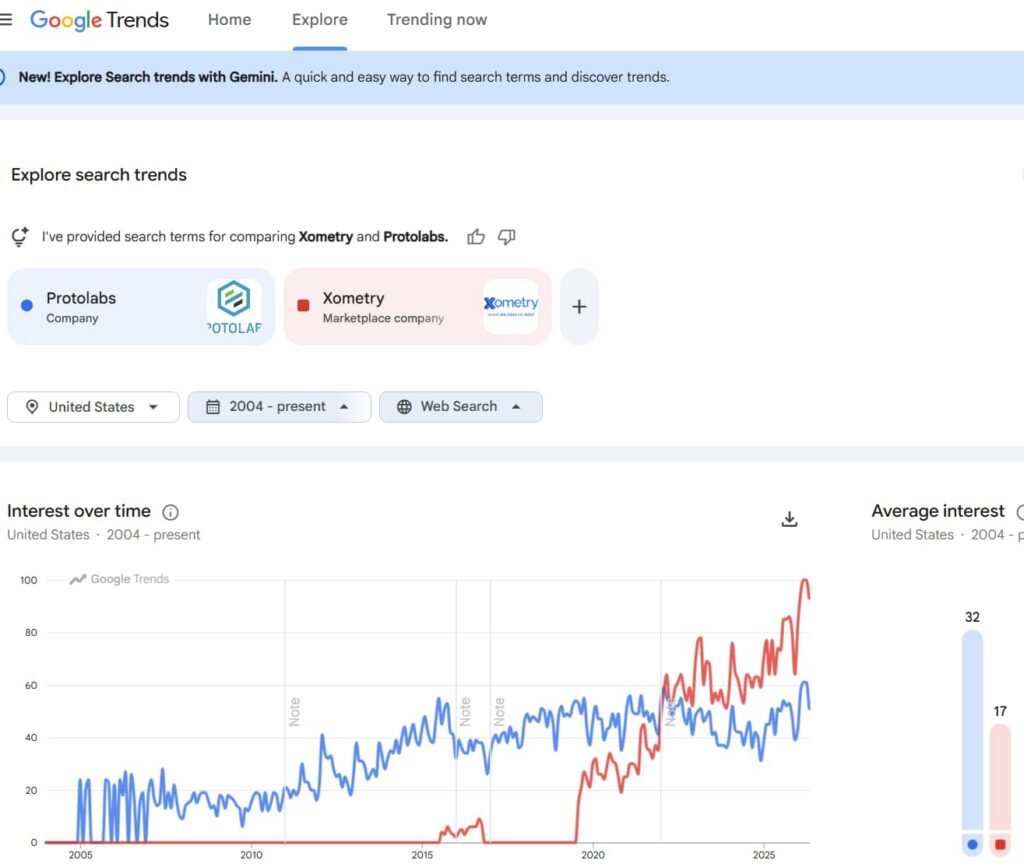
Task: Click the 'Average interest' heading
Action: click(x=938, y=511)
